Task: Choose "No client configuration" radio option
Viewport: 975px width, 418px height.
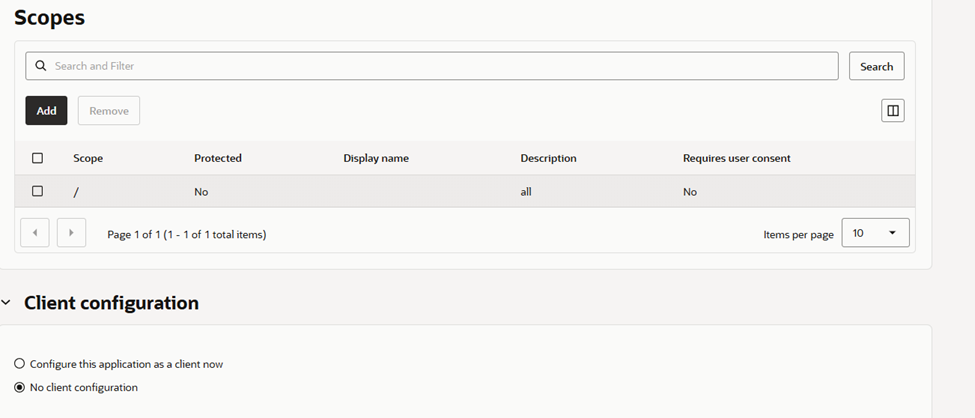Action: 20,387
